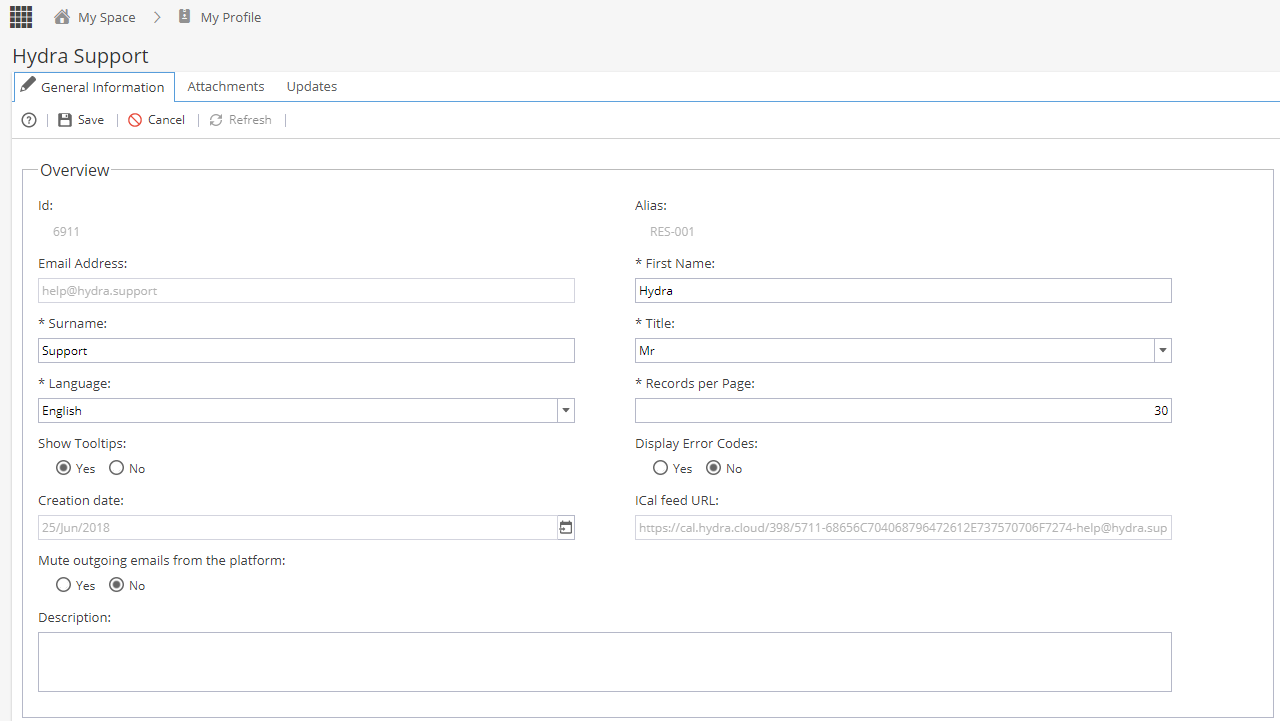The image size is (1280, 721).
Task: Click into the First Name field
Action: pyautogui.click(x=902, y=291)
